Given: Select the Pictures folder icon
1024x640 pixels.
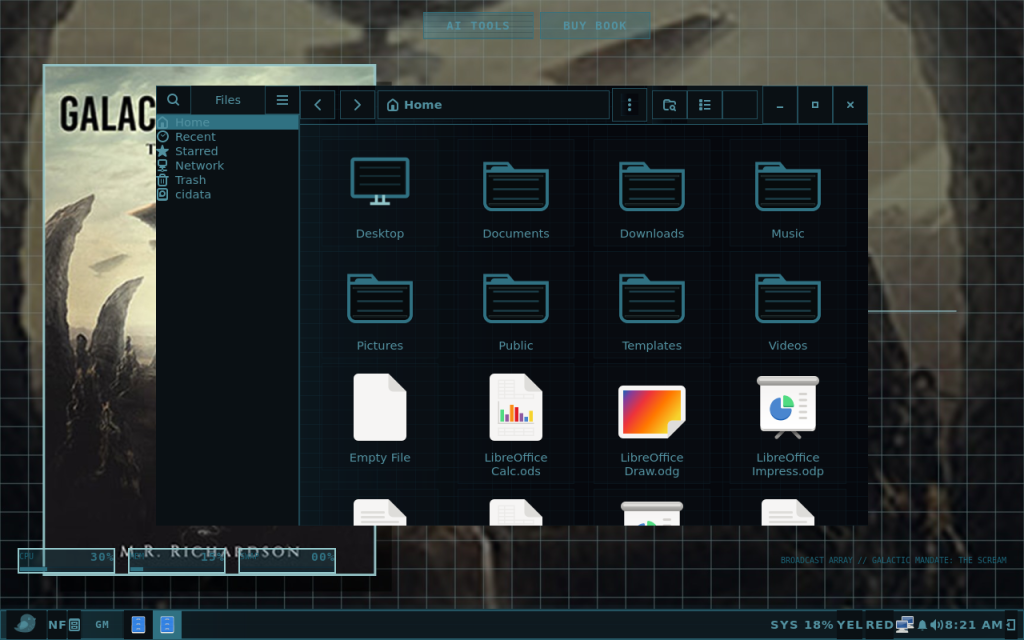Looking at the screenshot, I should tap(380, 298).
